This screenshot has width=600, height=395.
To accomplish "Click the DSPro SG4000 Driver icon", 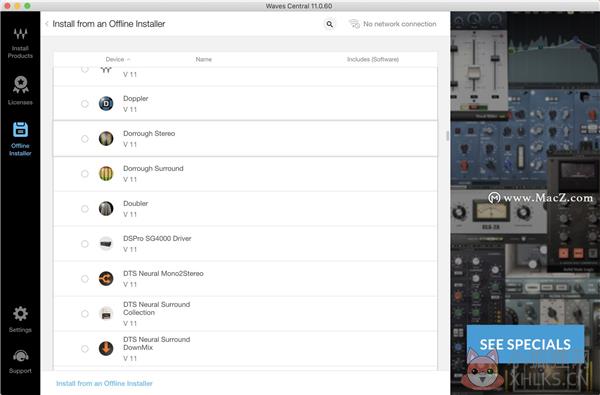I will click(x=106, y=244).
